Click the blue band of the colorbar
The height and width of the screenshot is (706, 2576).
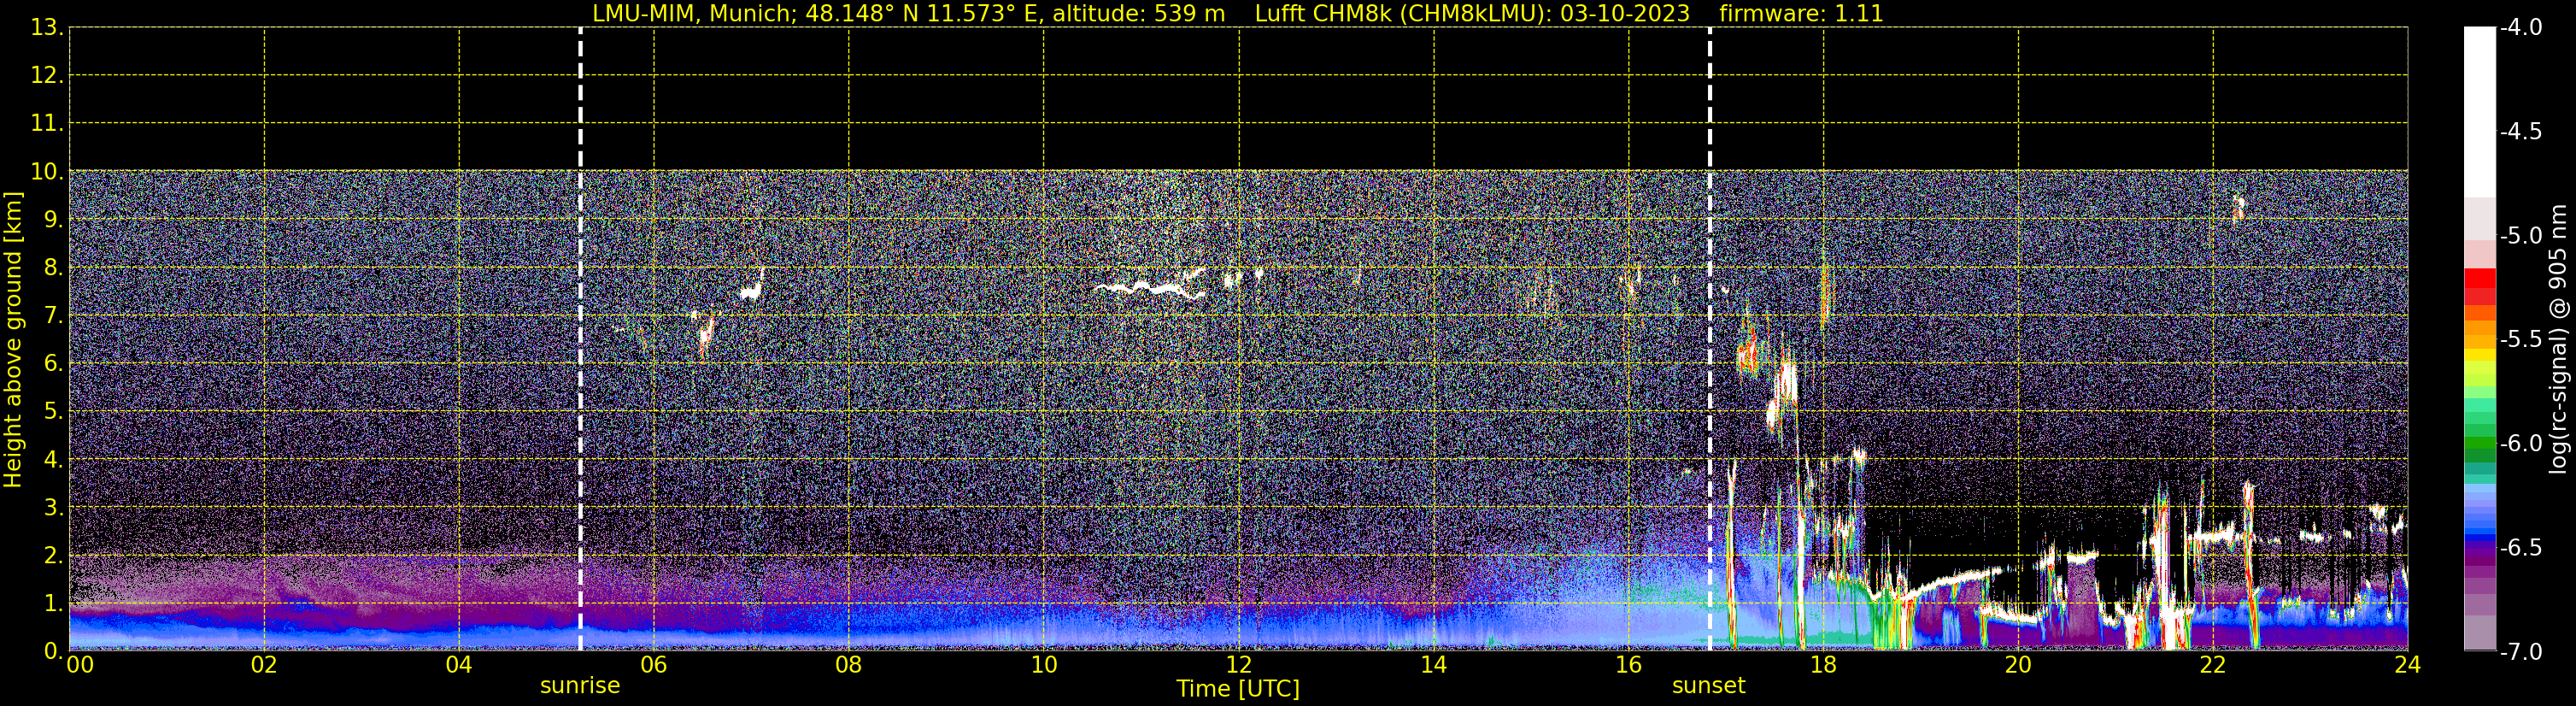(2480, 513)
